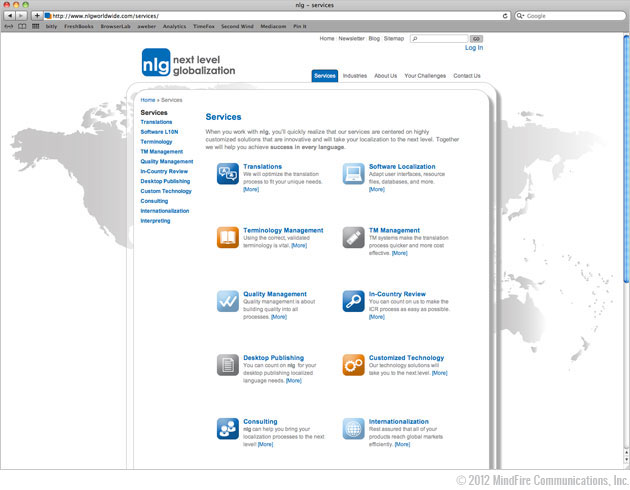Click the Terminology Management book icon
This screenshot has width=630, height=490.
point(228,237)
